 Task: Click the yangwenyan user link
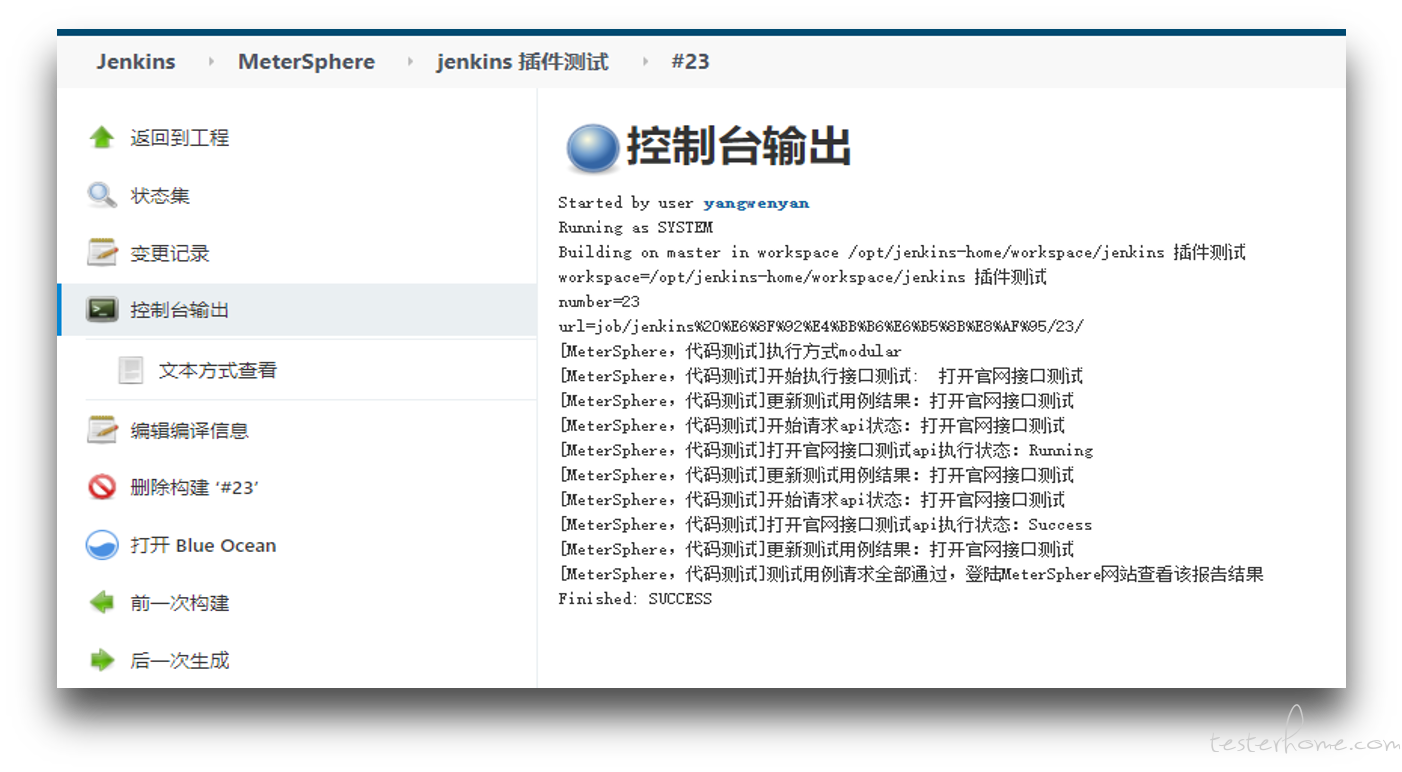point(756,203)
